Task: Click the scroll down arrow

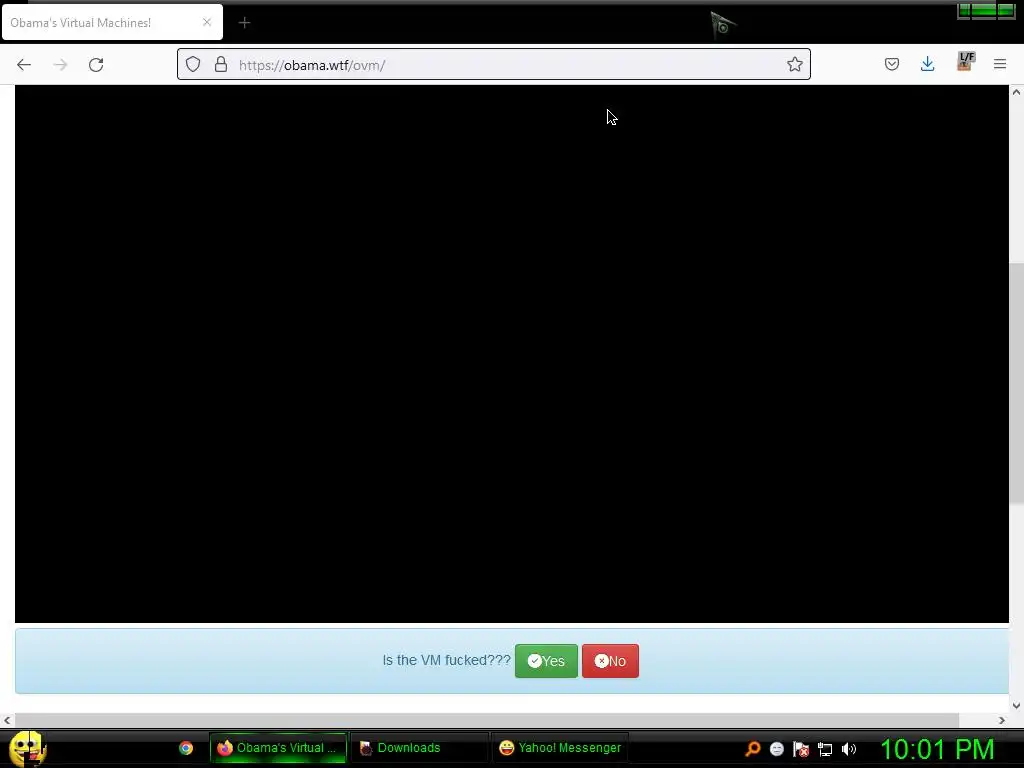Action: click(x=1016, y=705)
